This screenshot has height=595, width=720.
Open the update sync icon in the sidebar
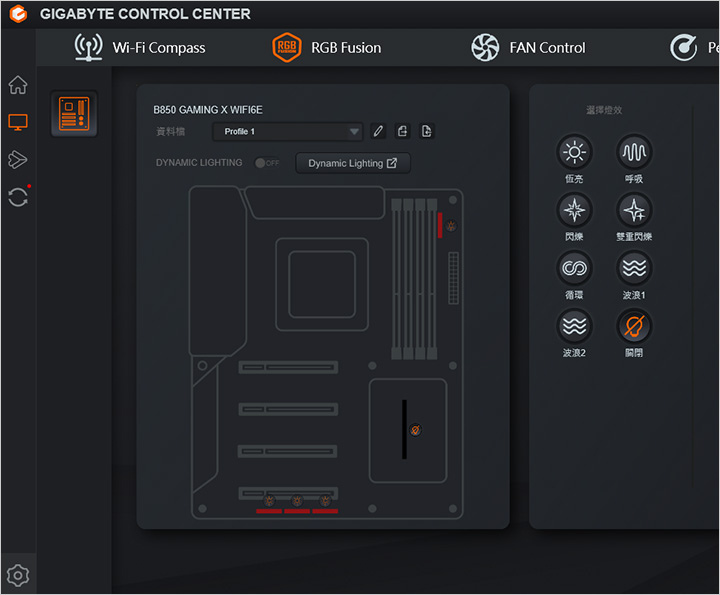click(18, 197)
